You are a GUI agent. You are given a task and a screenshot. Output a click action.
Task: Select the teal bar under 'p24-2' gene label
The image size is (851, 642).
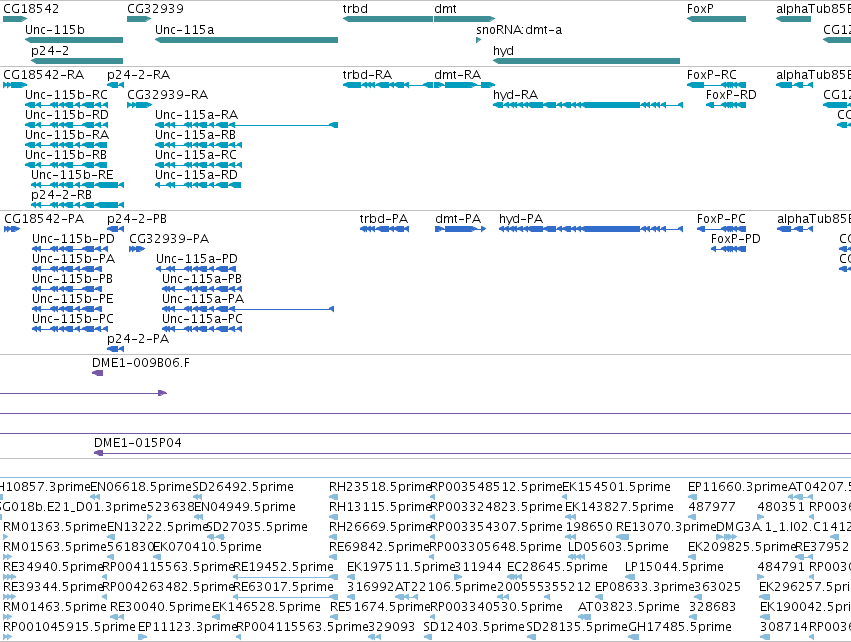point(77,61)
